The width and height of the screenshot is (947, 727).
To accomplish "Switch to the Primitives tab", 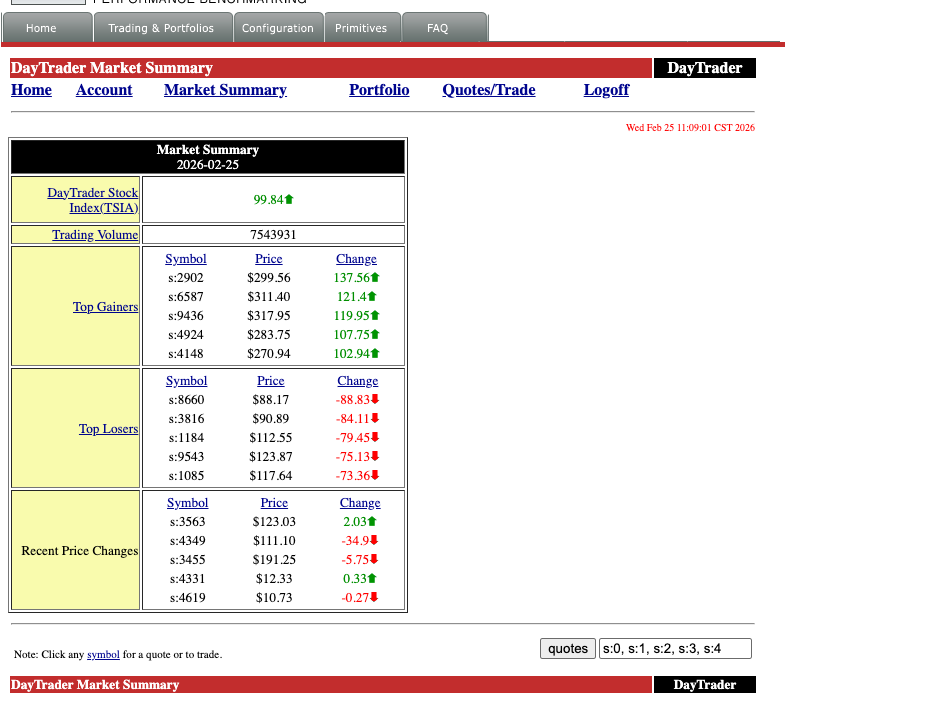I will 362,28.
